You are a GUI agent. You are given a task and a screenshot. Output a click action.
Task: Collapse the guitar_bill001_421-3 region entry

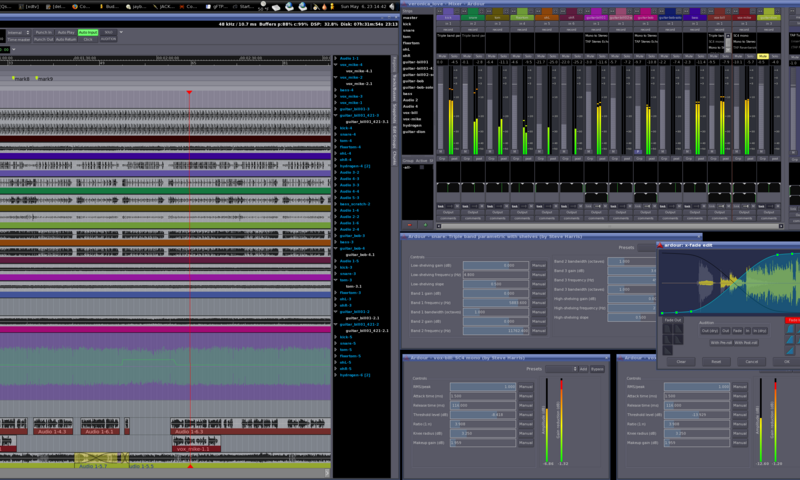336,115
